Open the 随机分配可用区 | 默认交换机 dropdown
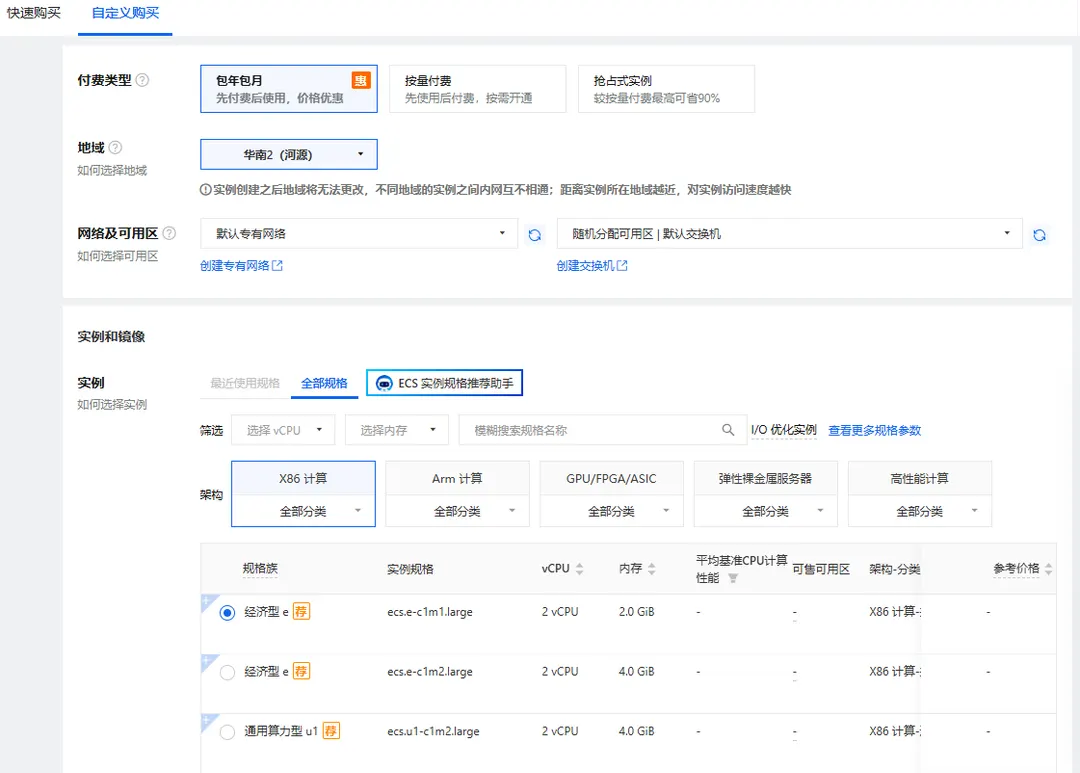The height and width of the screenshot is (773, 1080). [789, 234]
